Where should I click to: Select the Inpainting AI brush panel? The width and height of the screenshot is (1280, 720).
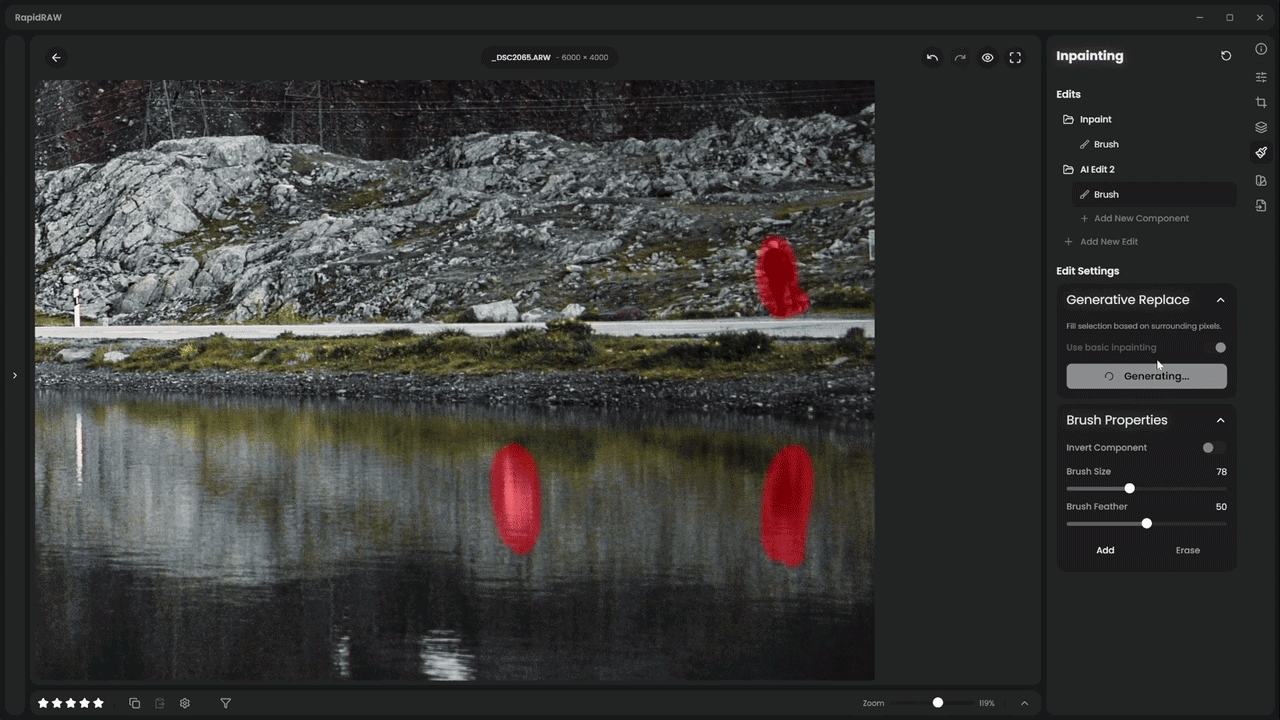(1261, 153)
